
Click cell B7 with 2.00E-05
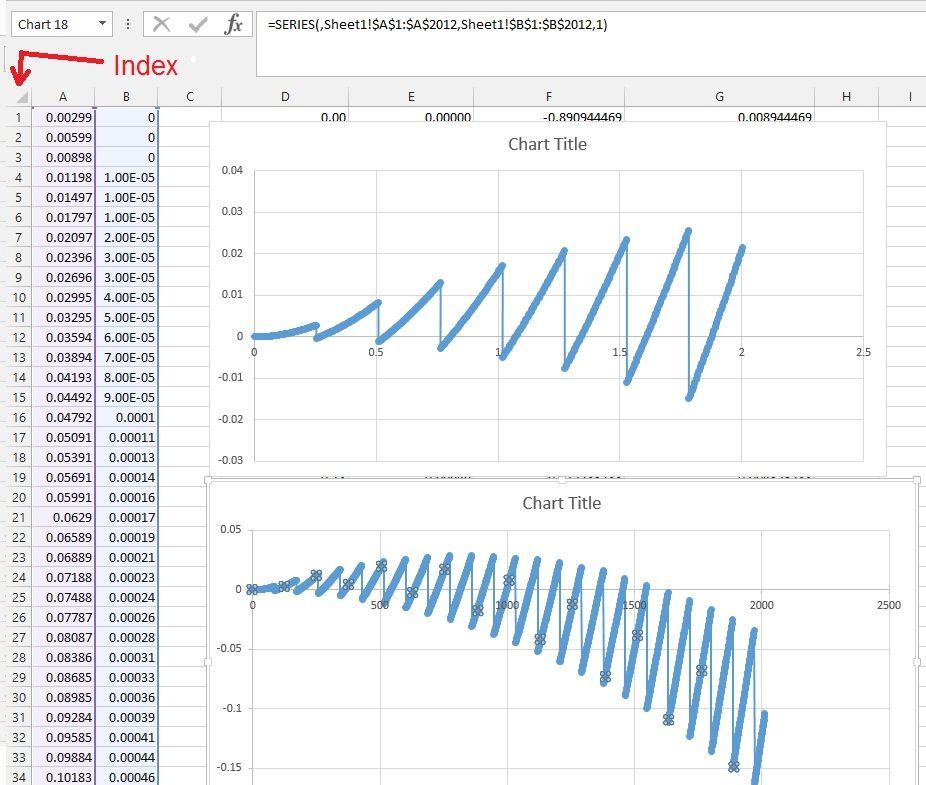126,237
